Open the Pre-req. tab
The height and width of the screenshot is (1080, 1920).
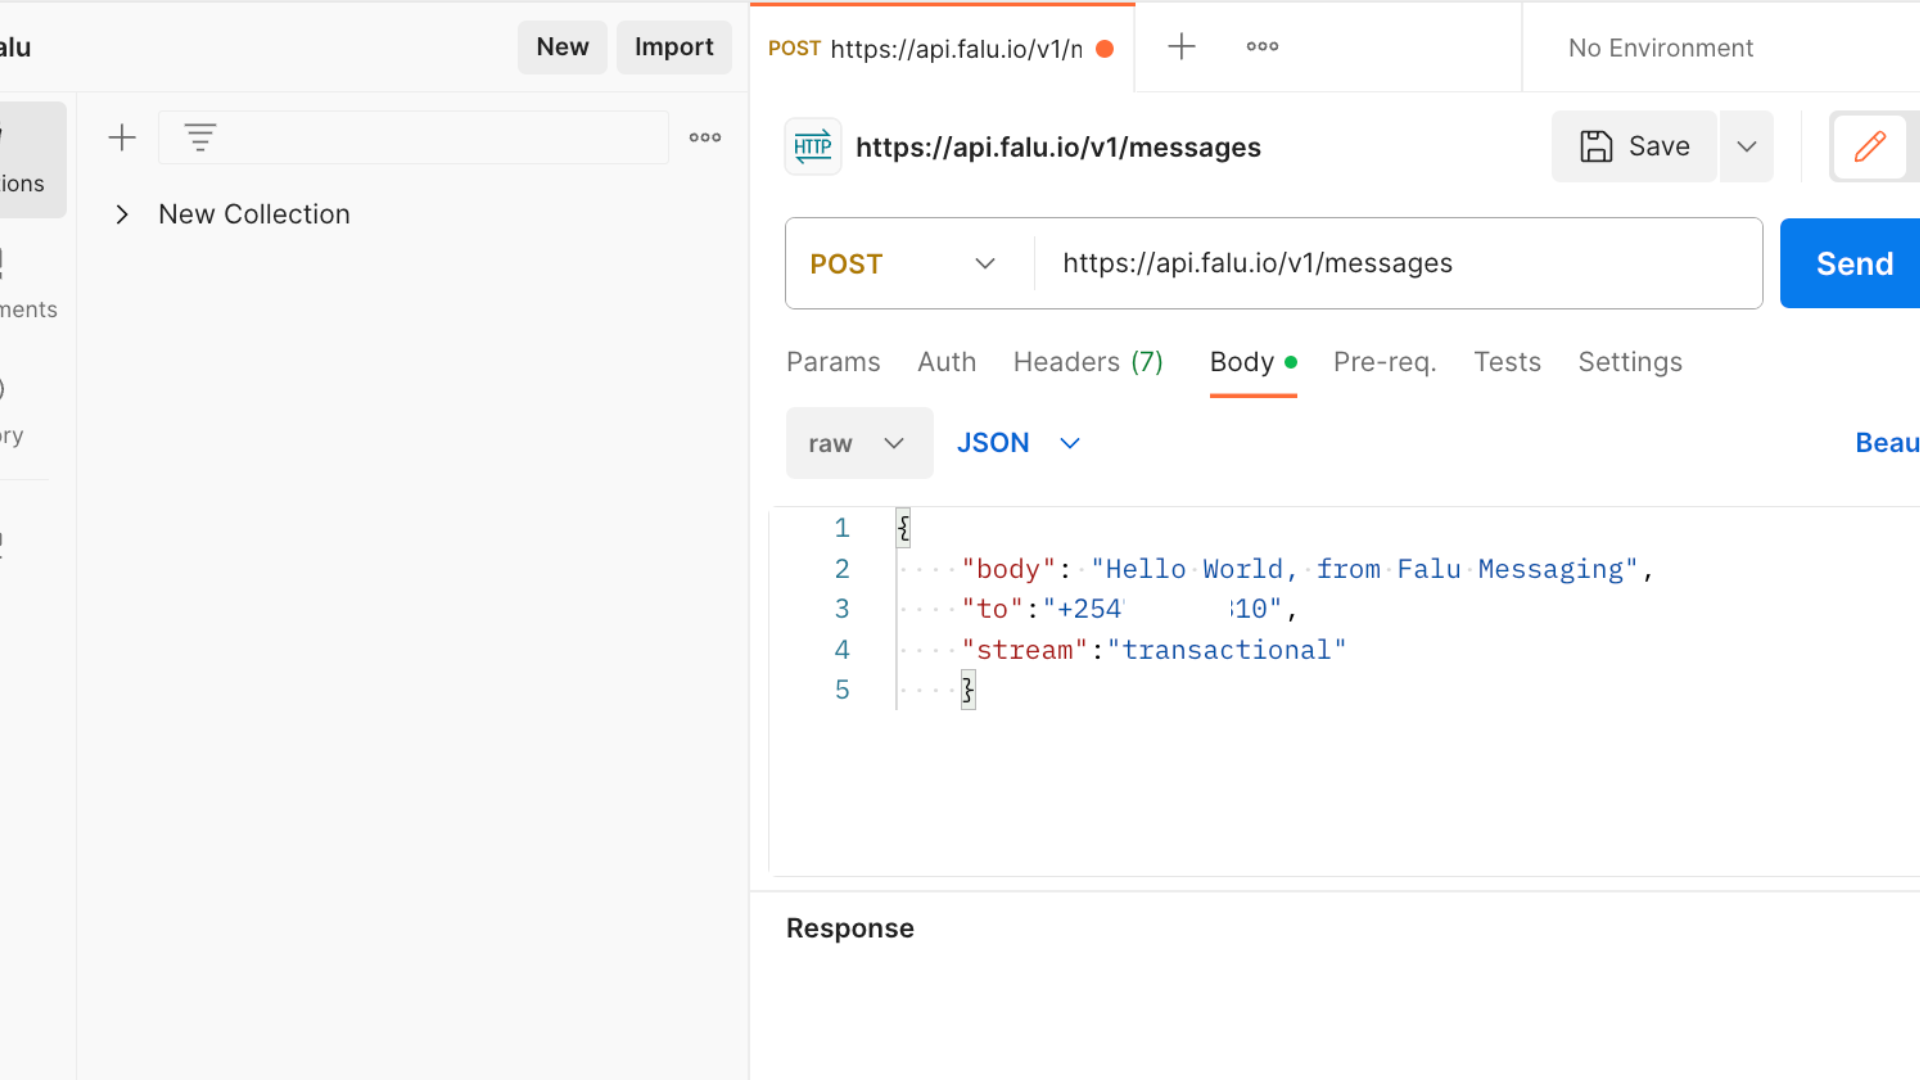coord(1384,362)
